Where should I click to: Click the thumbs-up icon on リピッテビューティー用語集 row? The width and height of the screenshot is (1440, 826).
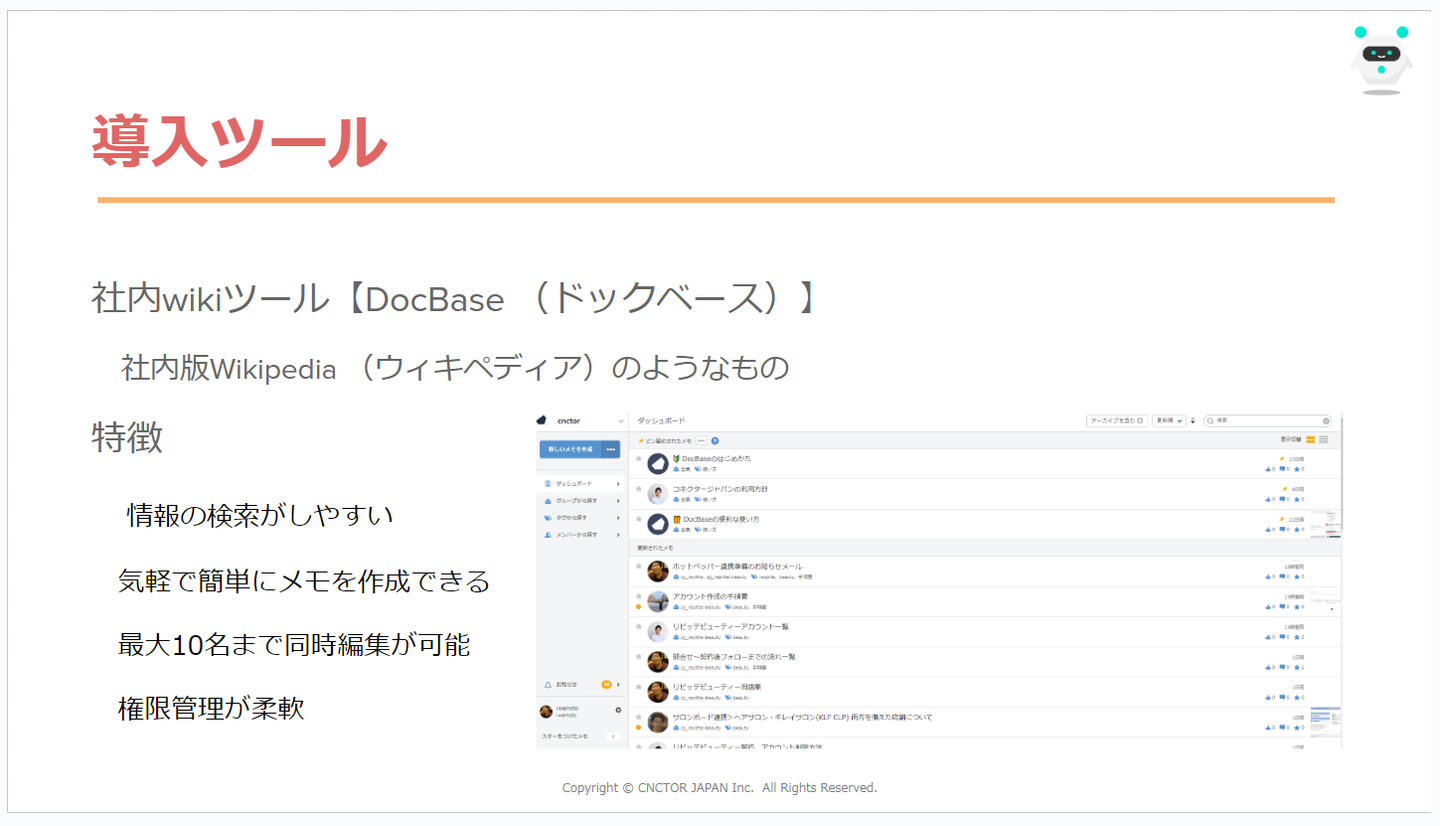[1268, 697]
